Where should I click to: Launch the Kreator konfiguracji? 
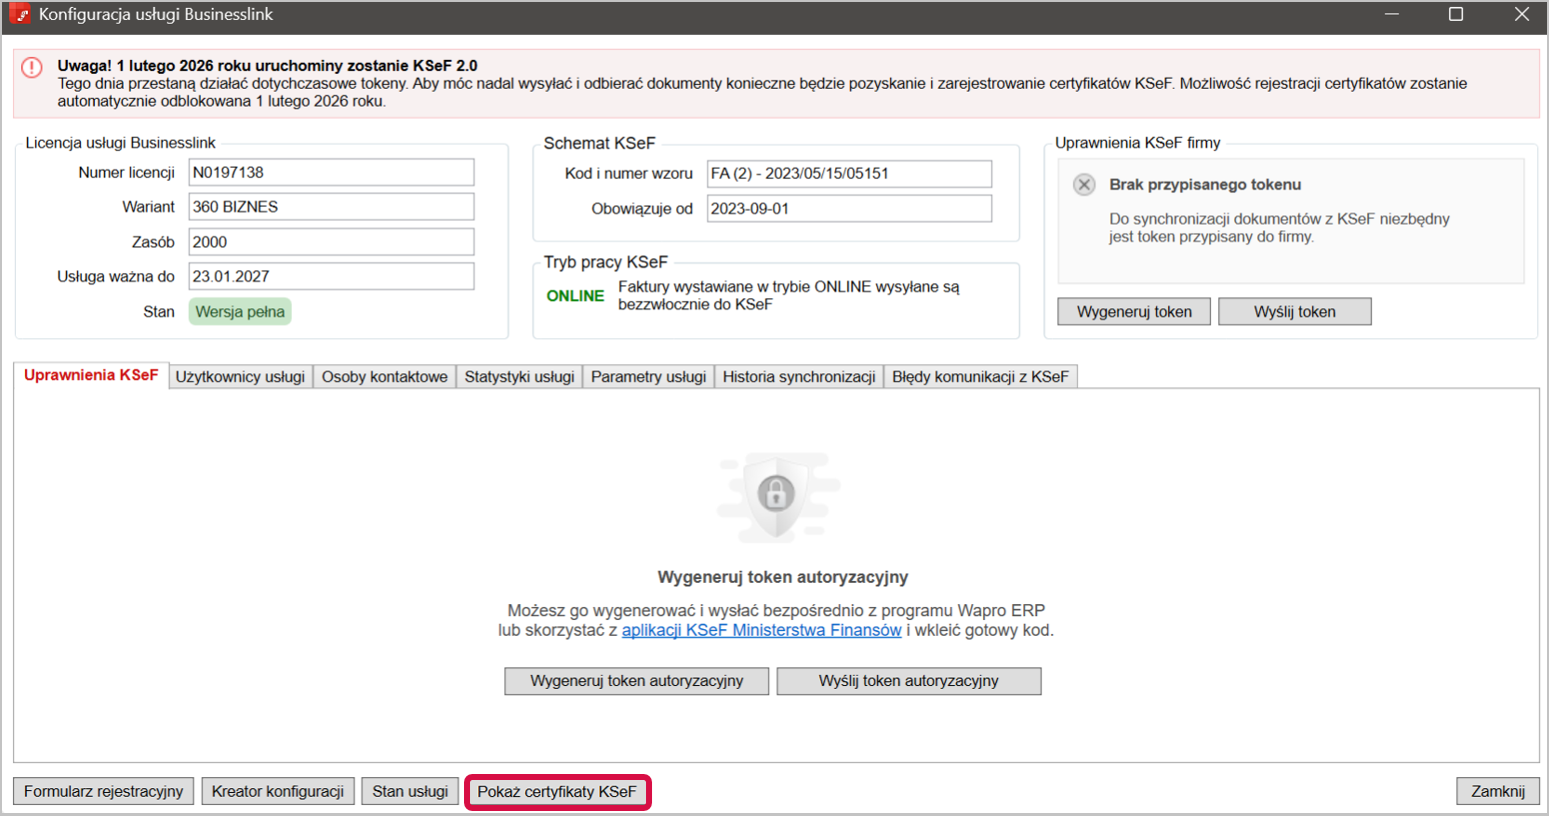(278, 792)
